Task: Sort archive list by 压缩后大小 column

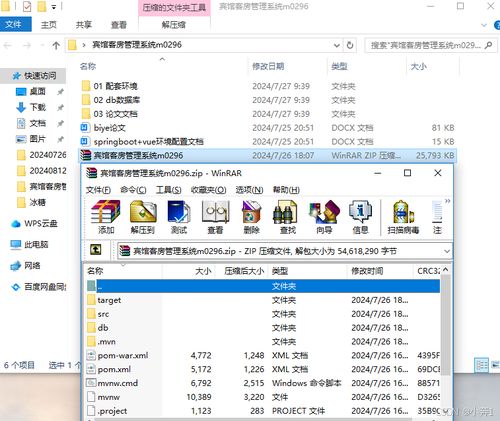Action: point(243,271)
